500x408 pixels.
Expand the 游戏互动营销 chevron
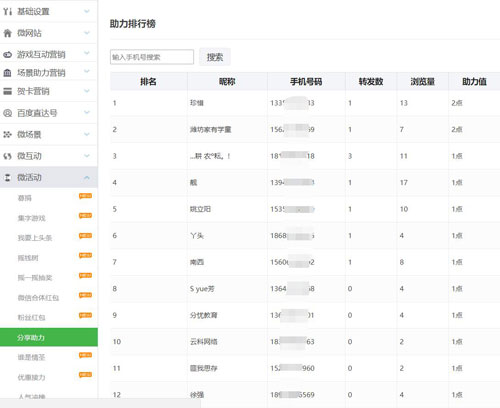(87, 53)
